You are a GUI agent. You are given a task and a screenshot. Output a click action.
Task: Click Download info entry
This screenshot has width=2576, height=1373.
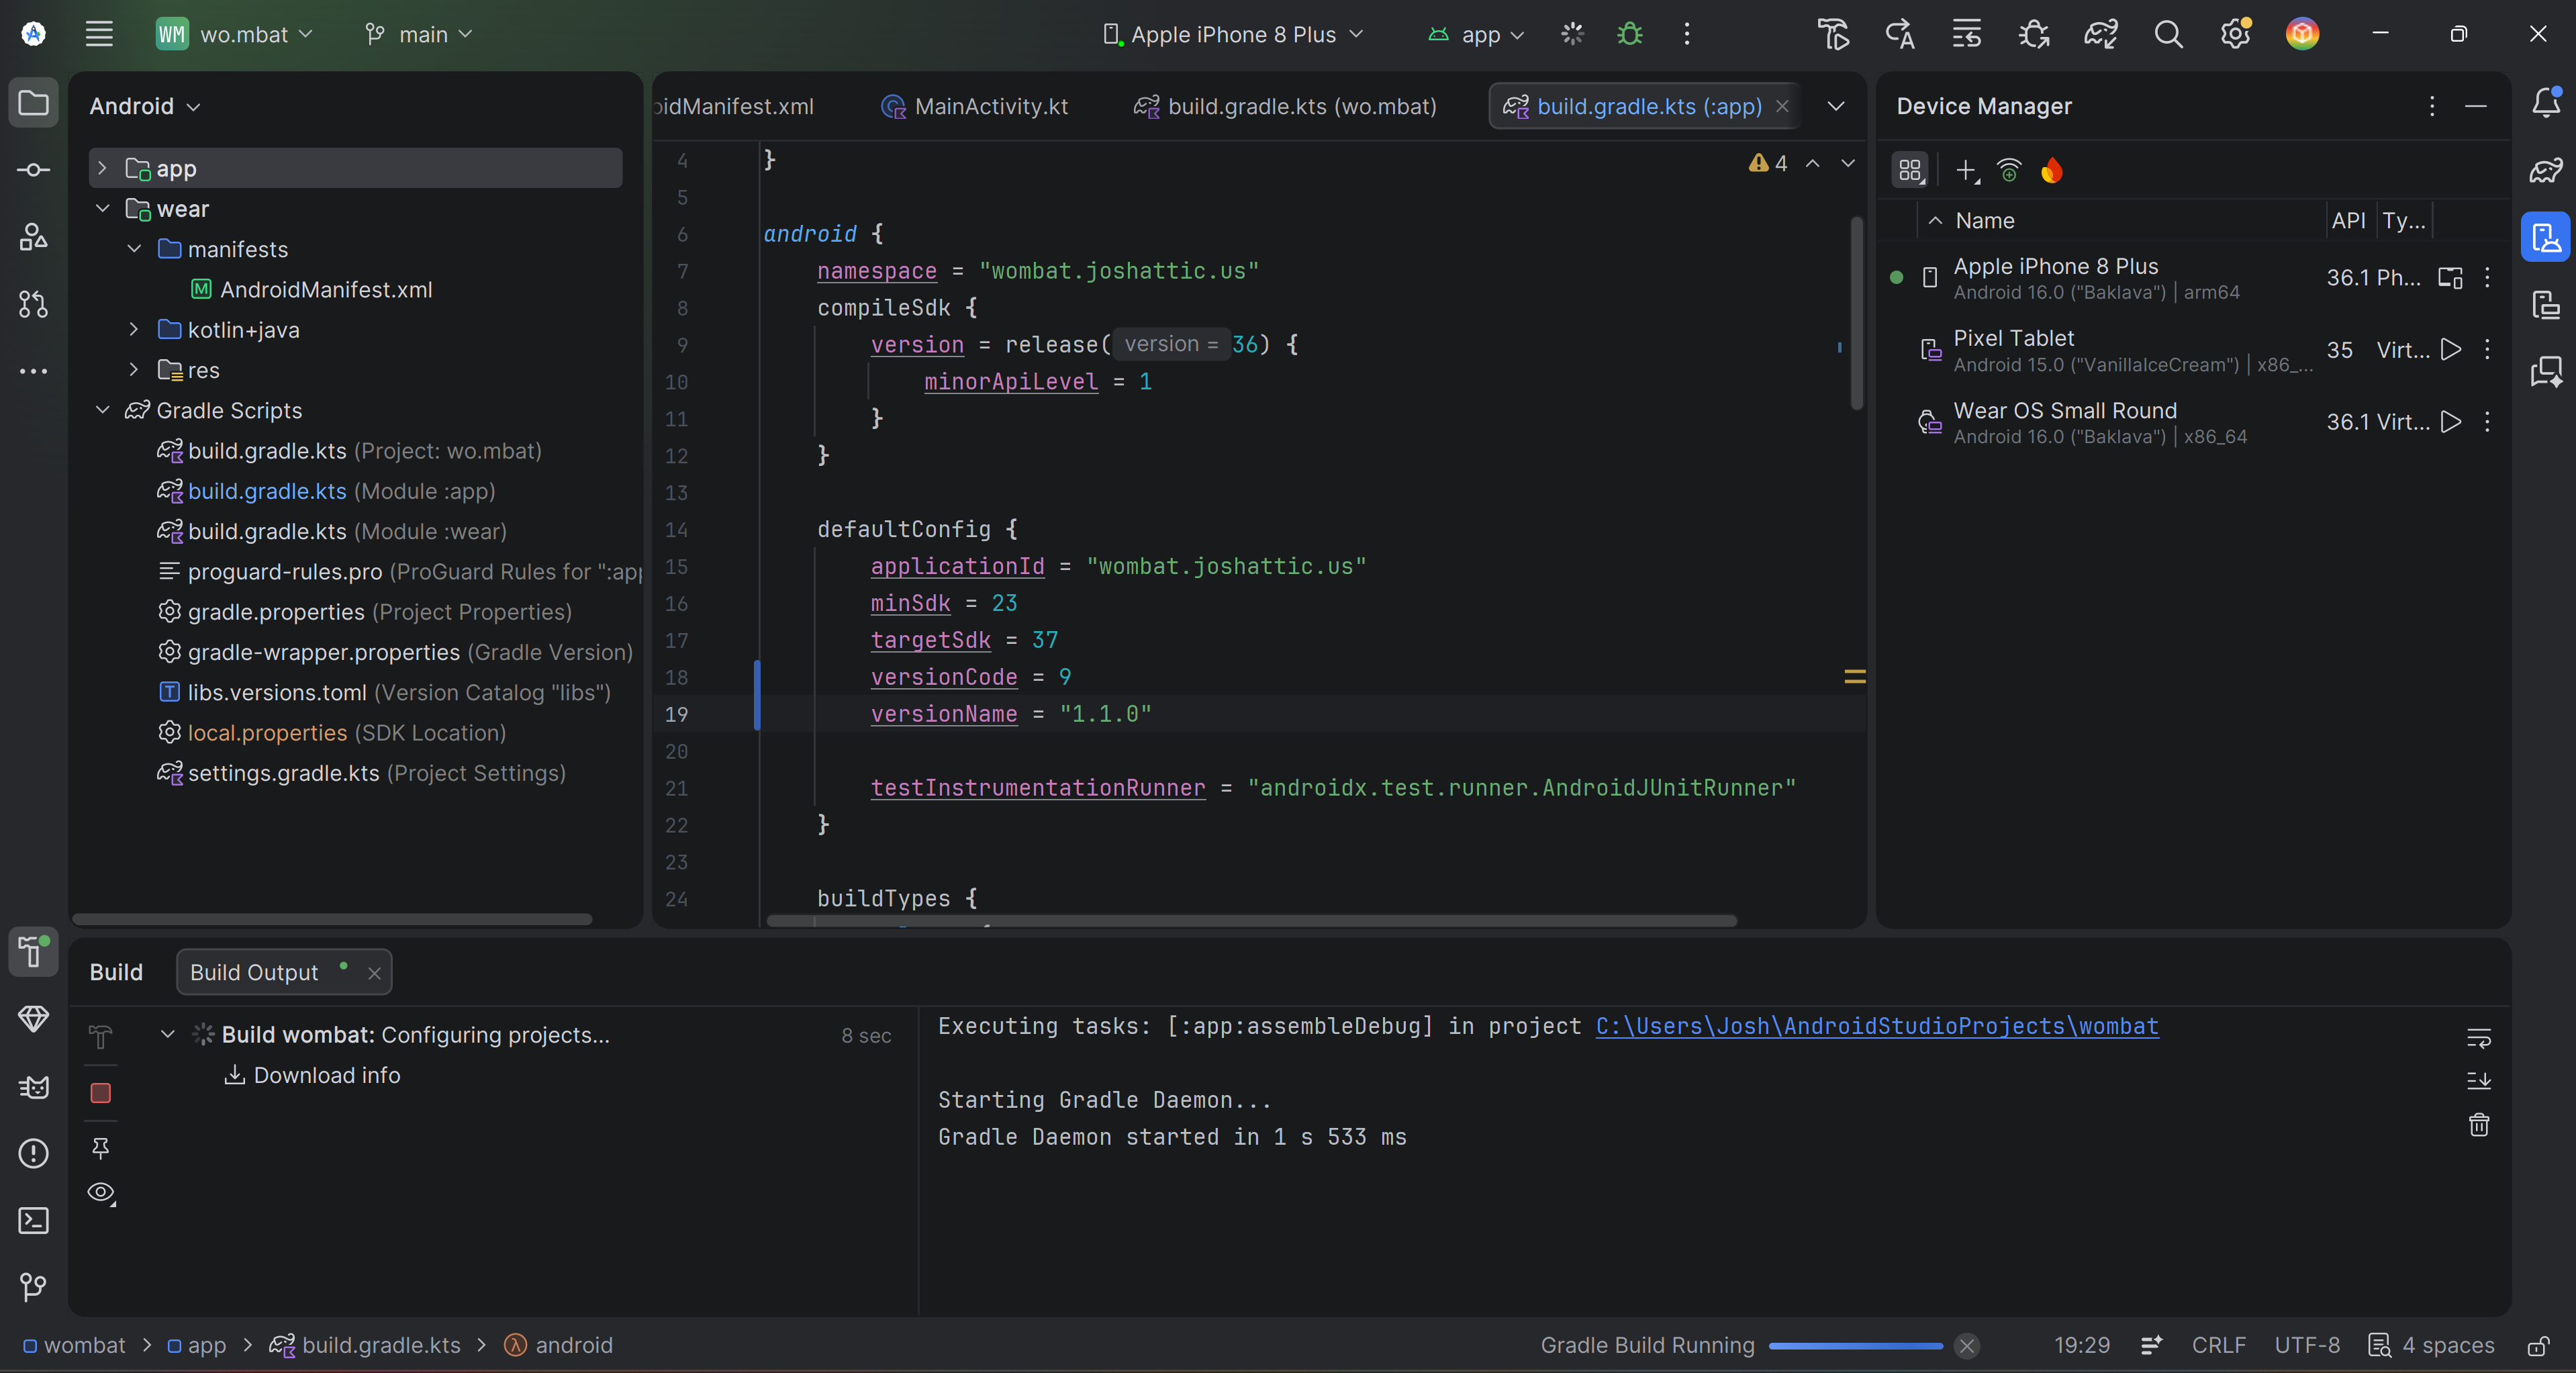coord(313,1075)
